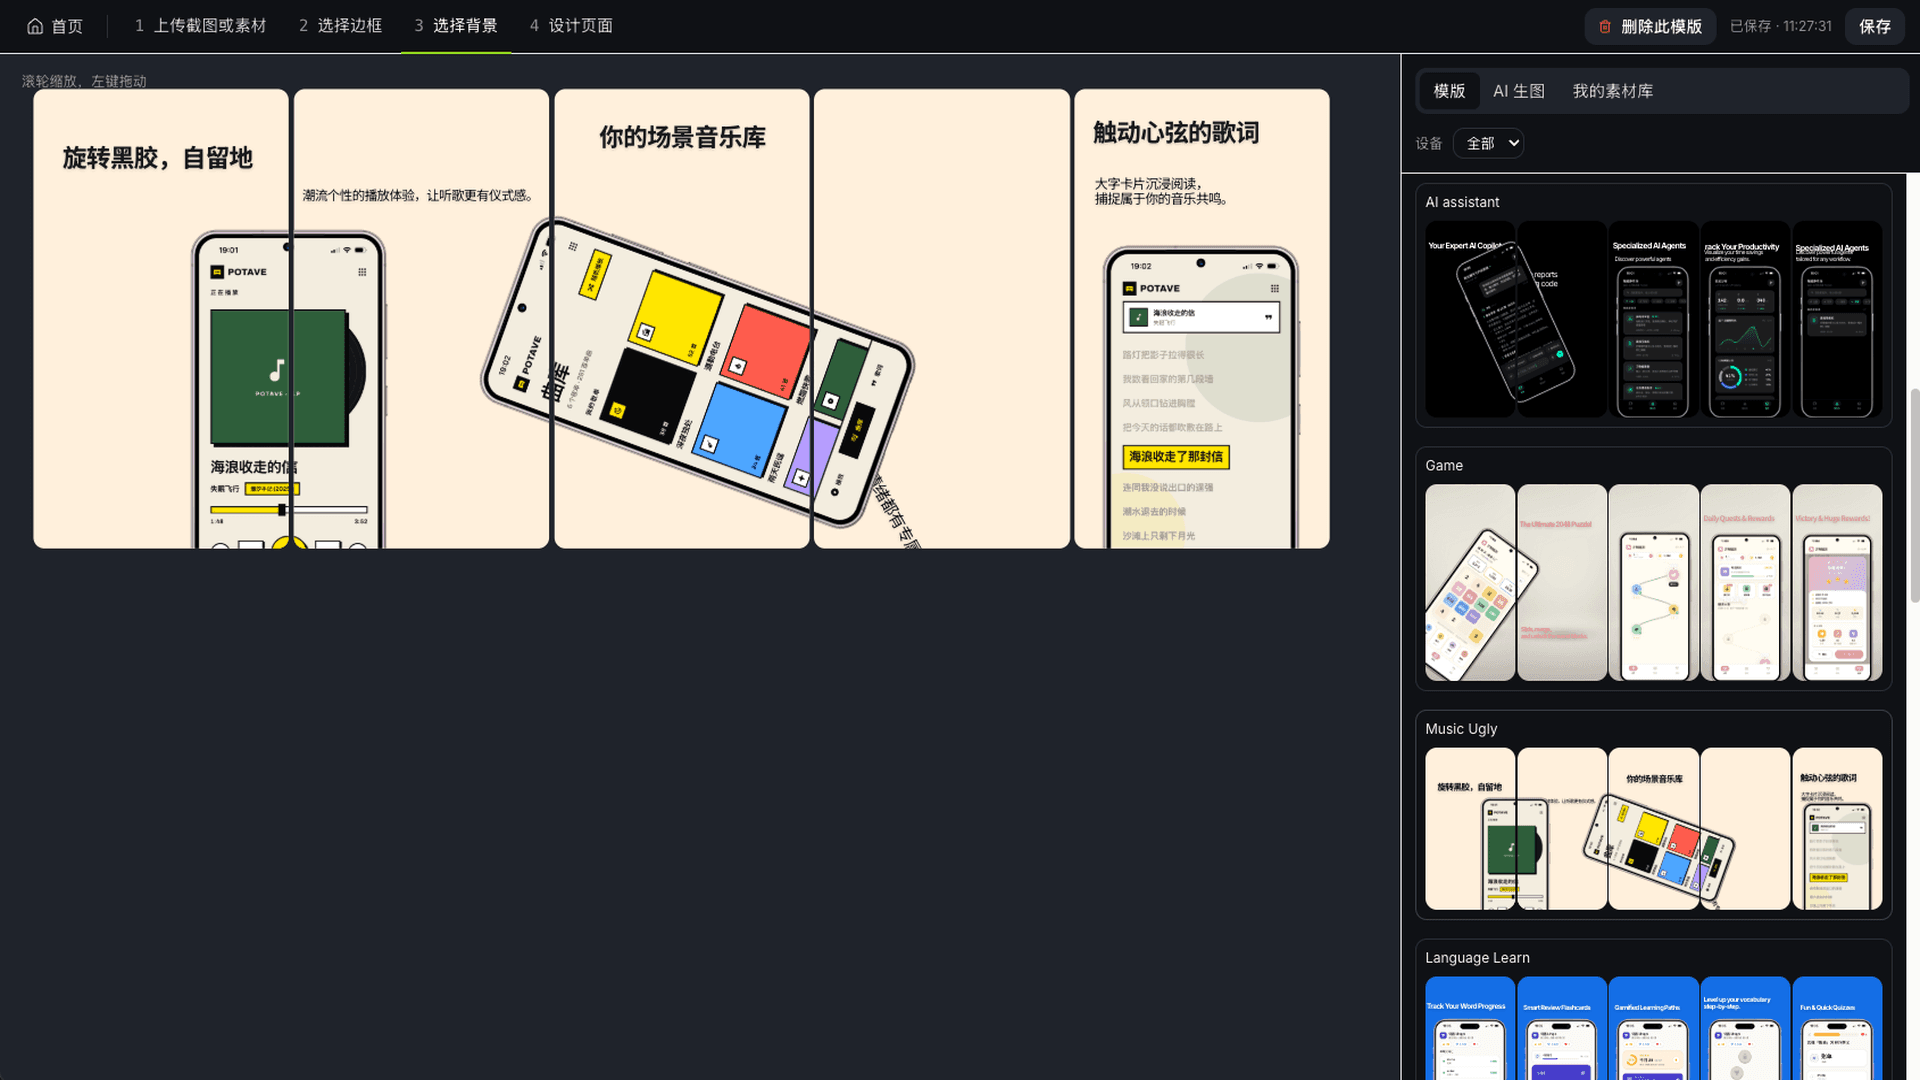Click the 大字卡片沉浸阅读 caption text
Screen dimensions: 1920x1080
point(1161,191)
